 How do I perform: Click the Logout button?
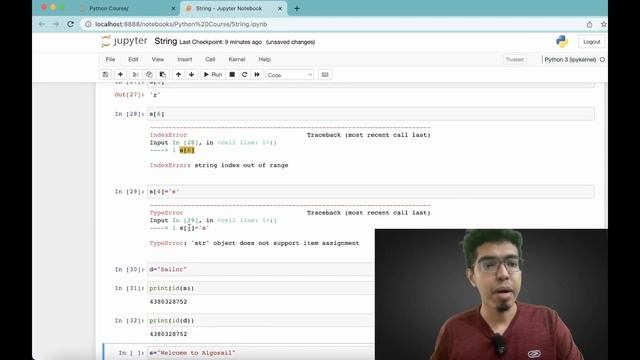591,42
